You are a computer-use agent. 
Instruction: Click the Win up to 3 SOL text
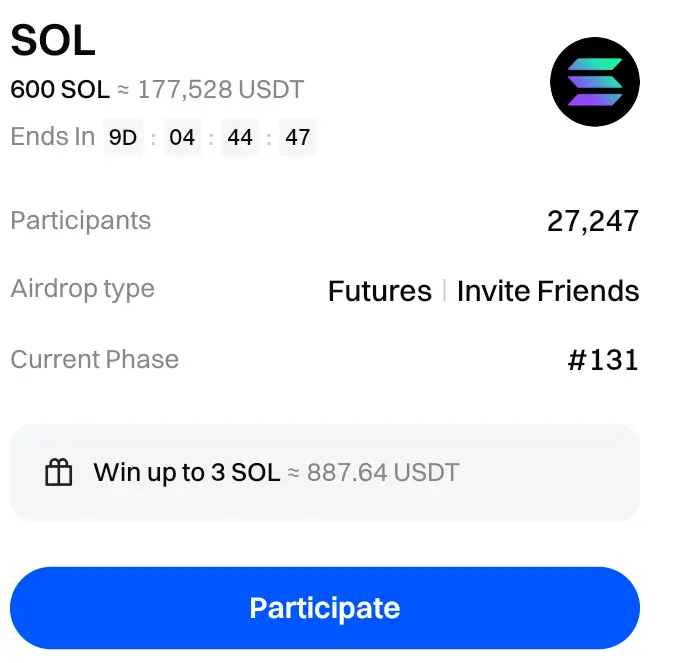[x=187, y=472]
